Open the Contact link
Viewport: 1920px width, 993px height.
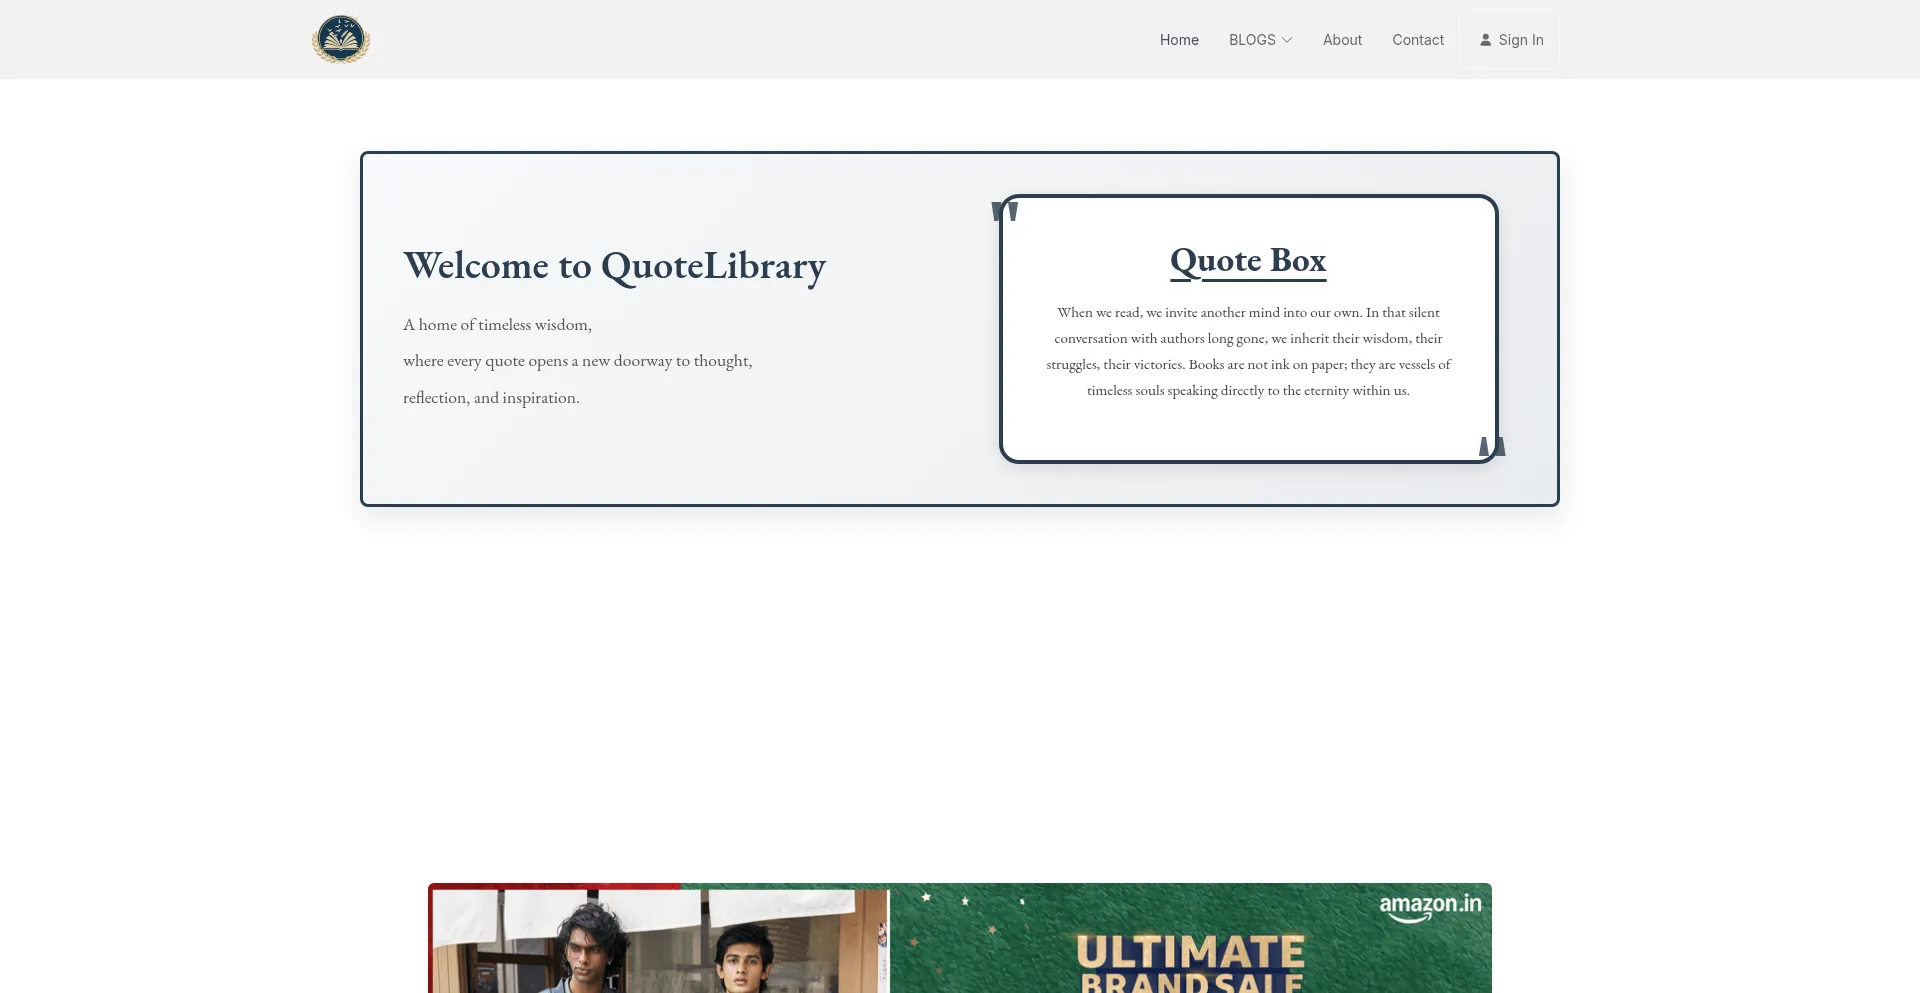(x=1418, y=40)
